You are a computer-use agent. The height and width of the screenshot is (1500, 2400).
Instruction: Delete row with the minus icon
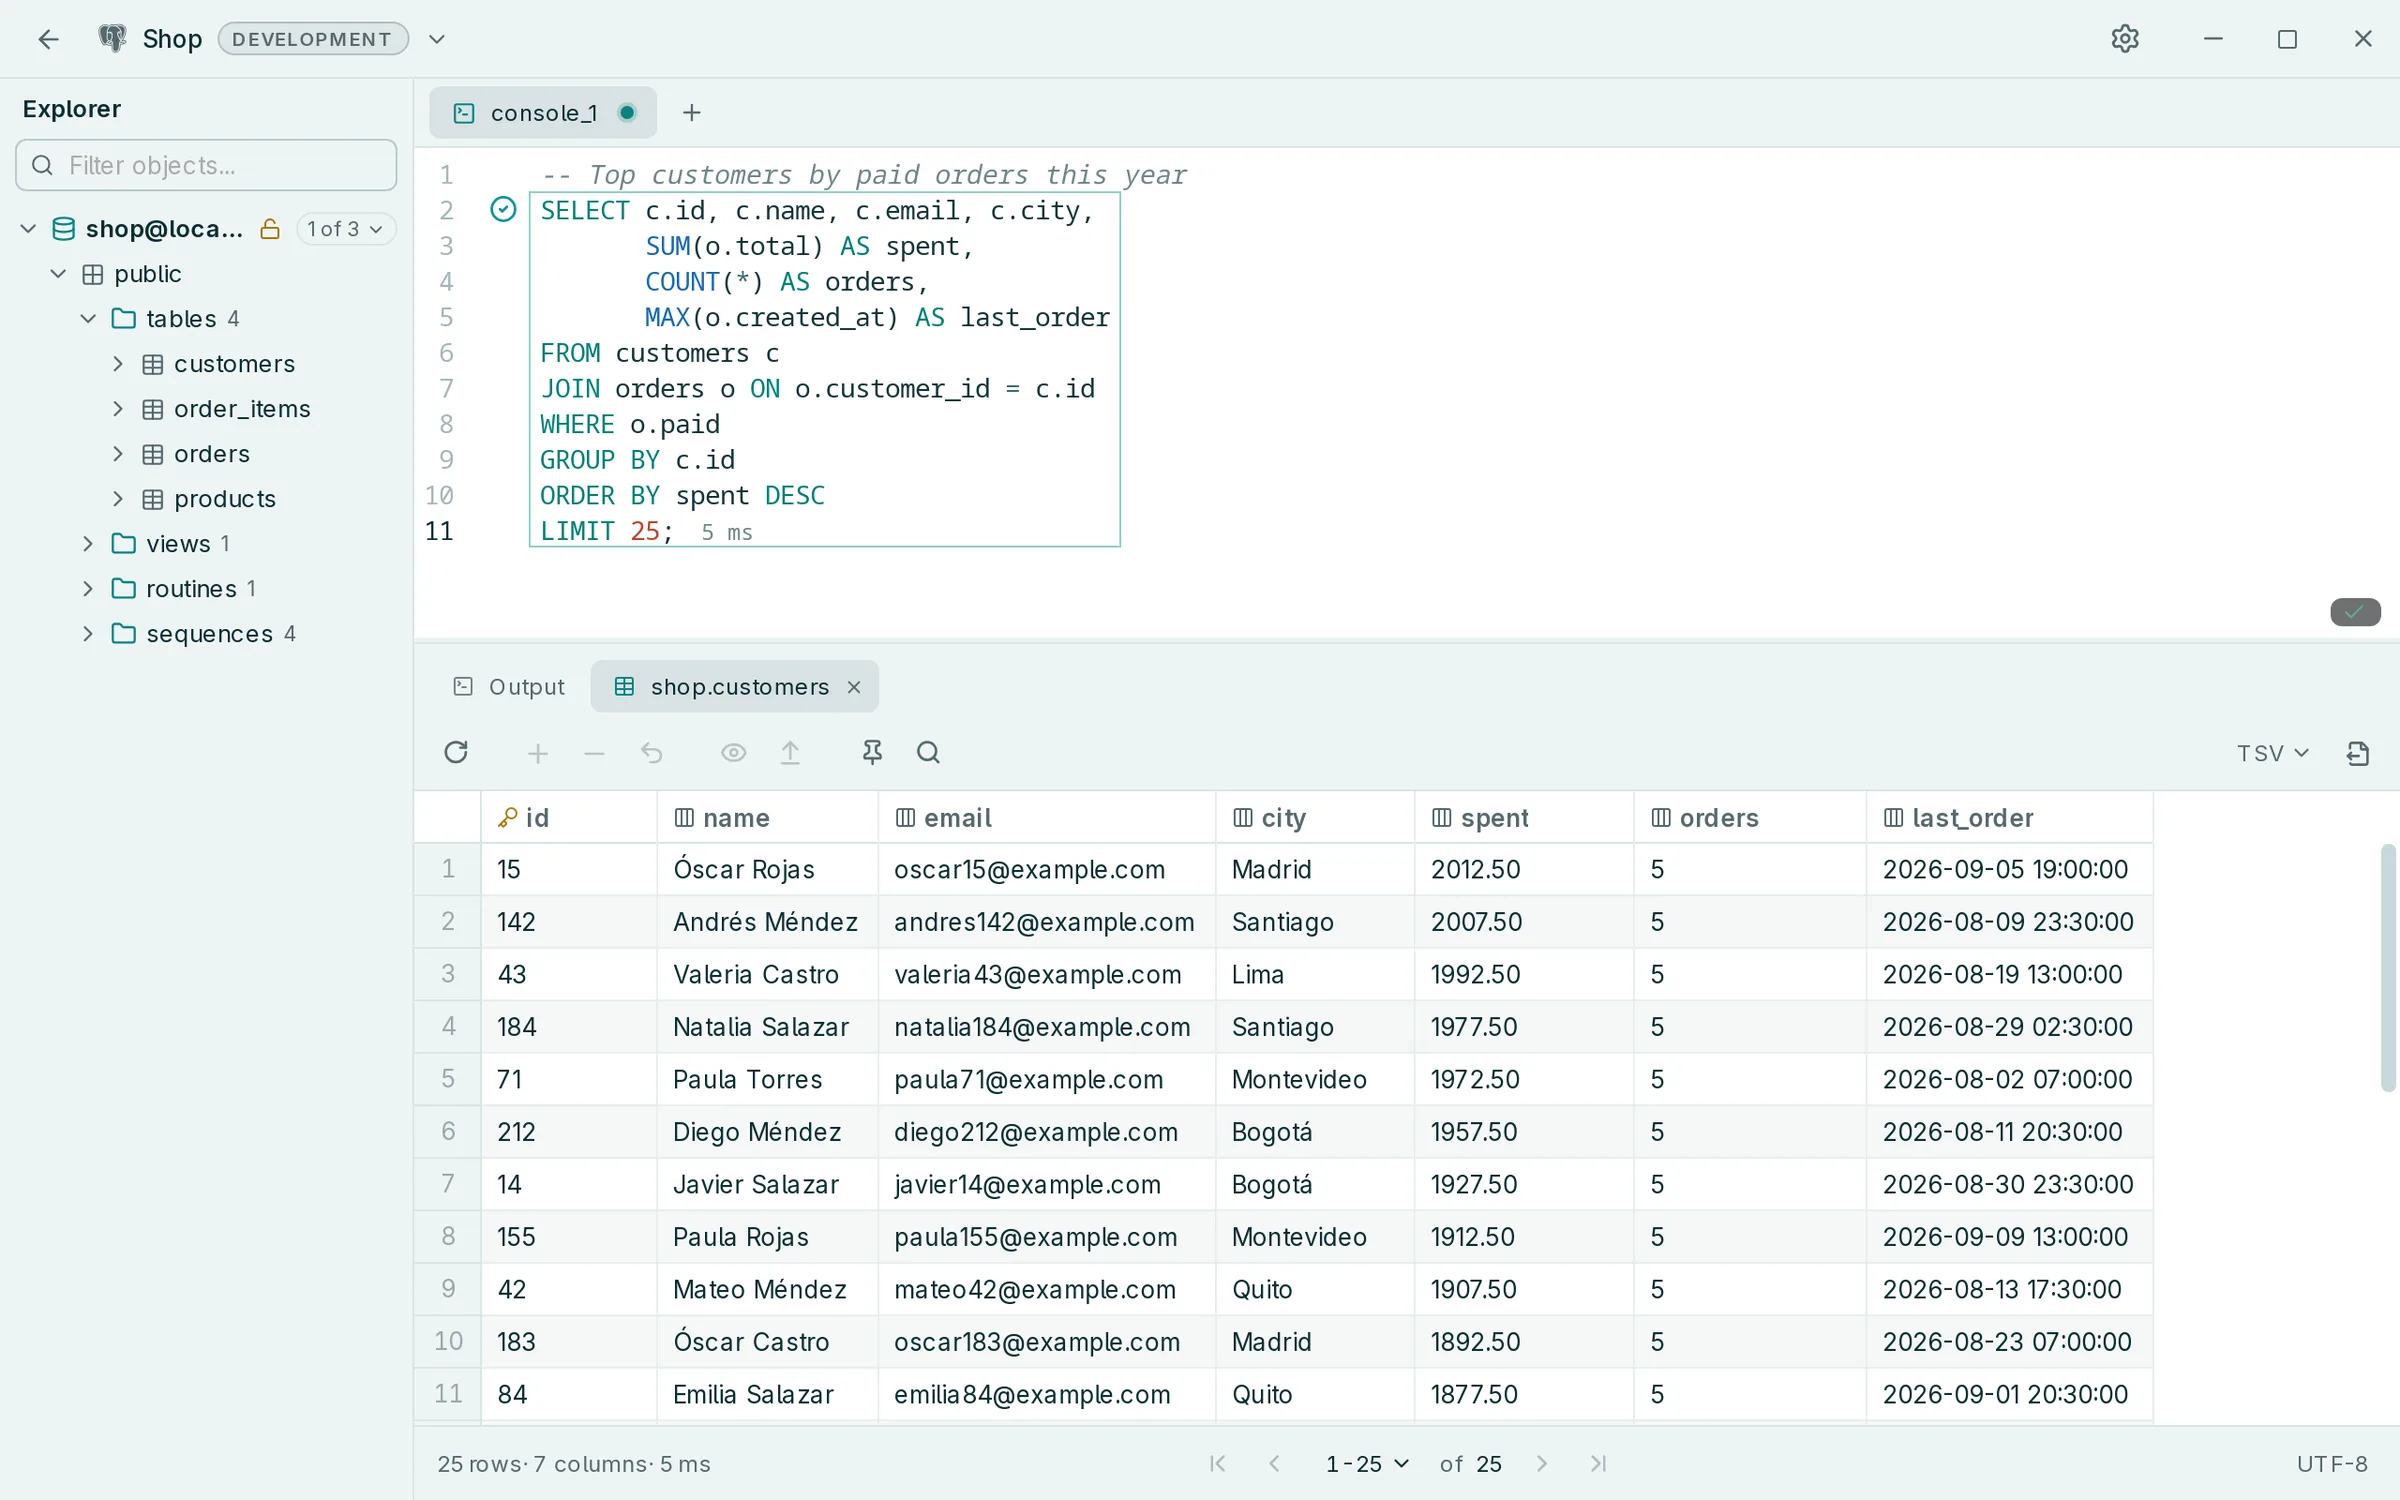(x=594, y=753)
